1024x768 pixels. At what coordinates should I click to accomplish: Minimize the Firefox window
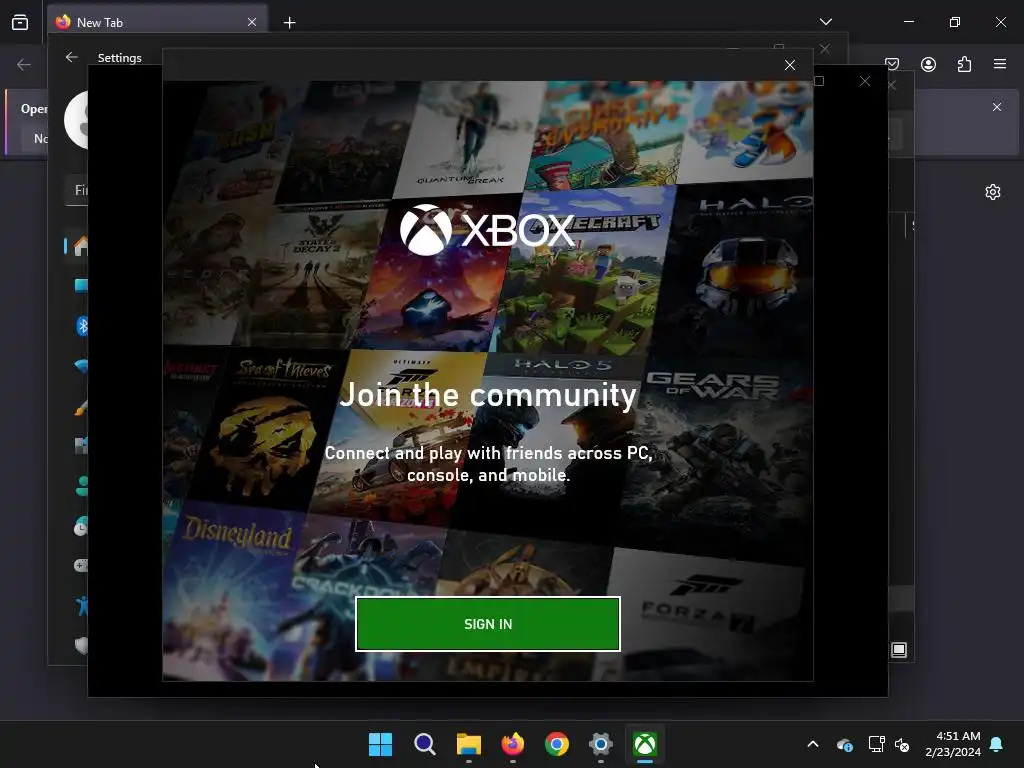coord(908,22)
